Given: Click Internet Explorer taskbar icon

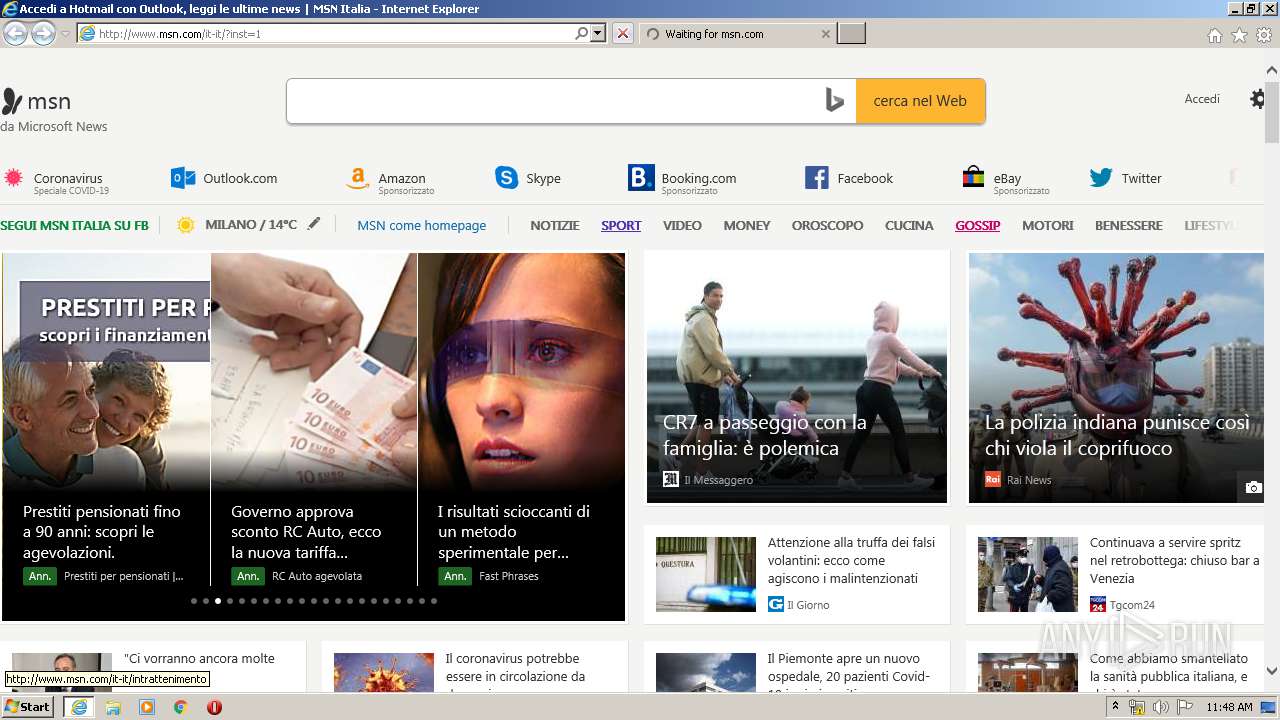Looking at the screenshot, I should [x=78, y=707].
